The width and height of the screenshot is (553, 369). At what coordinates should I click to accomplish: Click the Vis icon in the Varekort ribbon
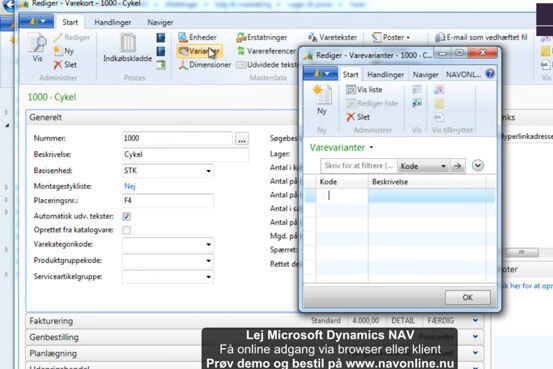click(x=37, y=48)
